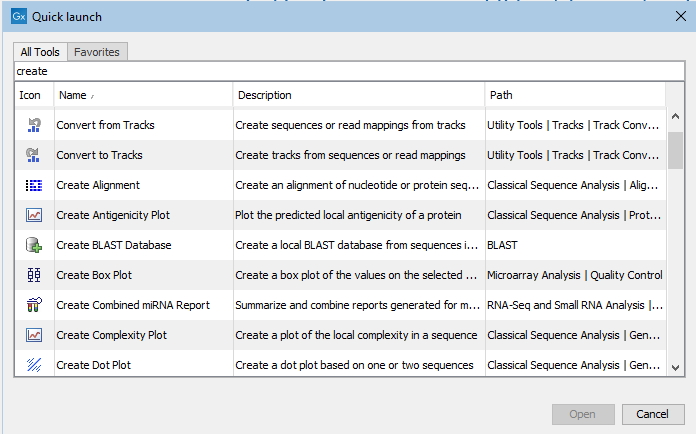
Task: Select "Create Complexity Plot" name
Action: (x=111, y=335)
